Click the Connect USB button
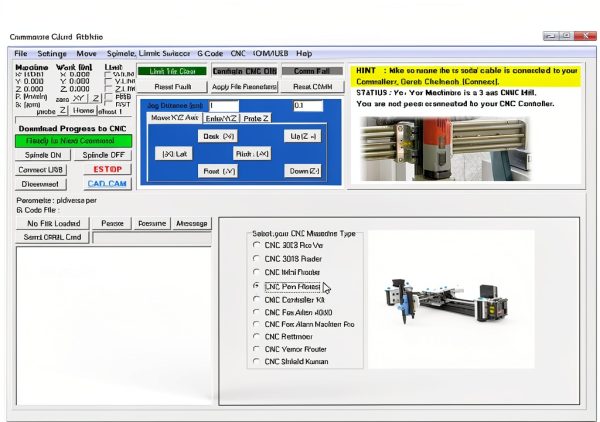 coord(41,169)
